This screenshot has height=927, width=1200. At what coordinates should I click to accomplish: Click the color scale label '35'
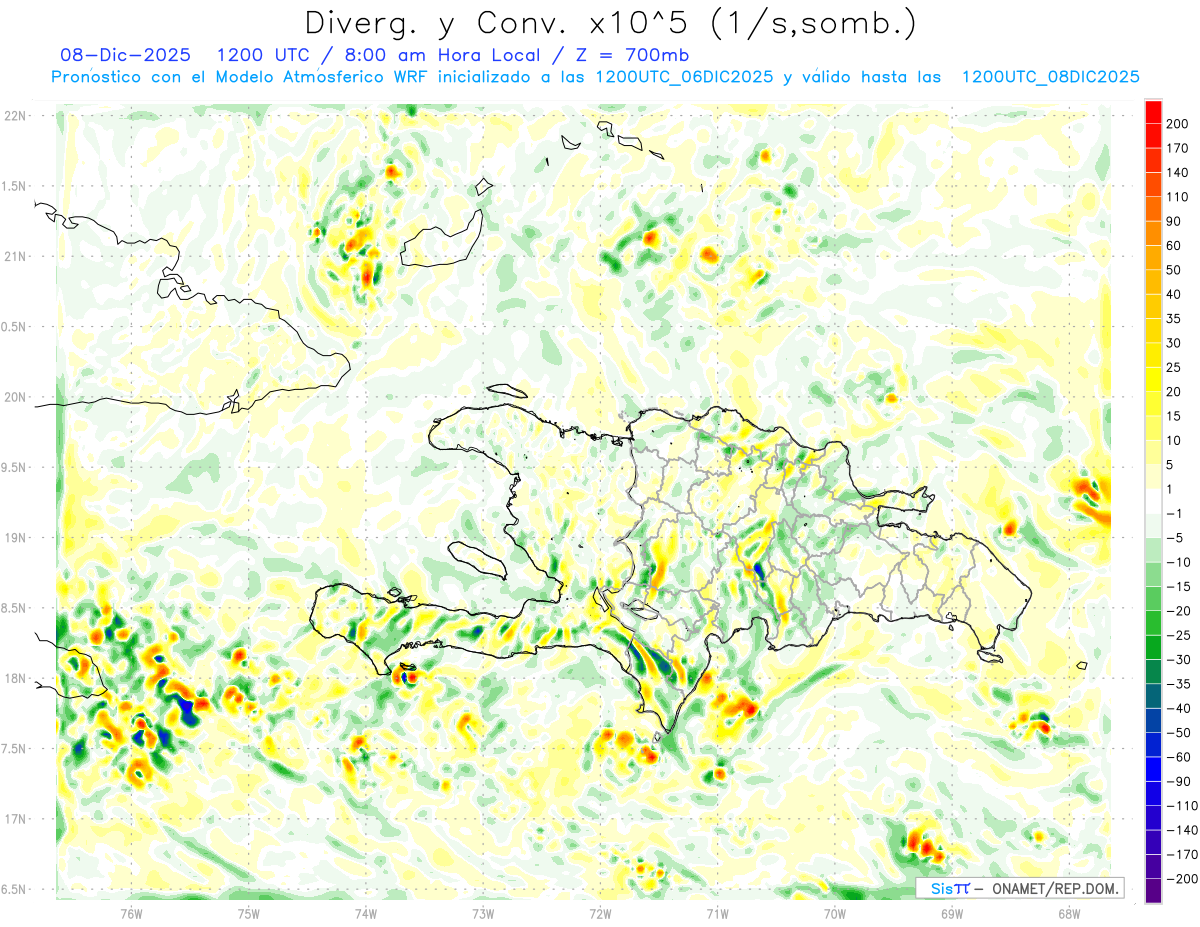pyautogui.click(x=1173, y=319)
